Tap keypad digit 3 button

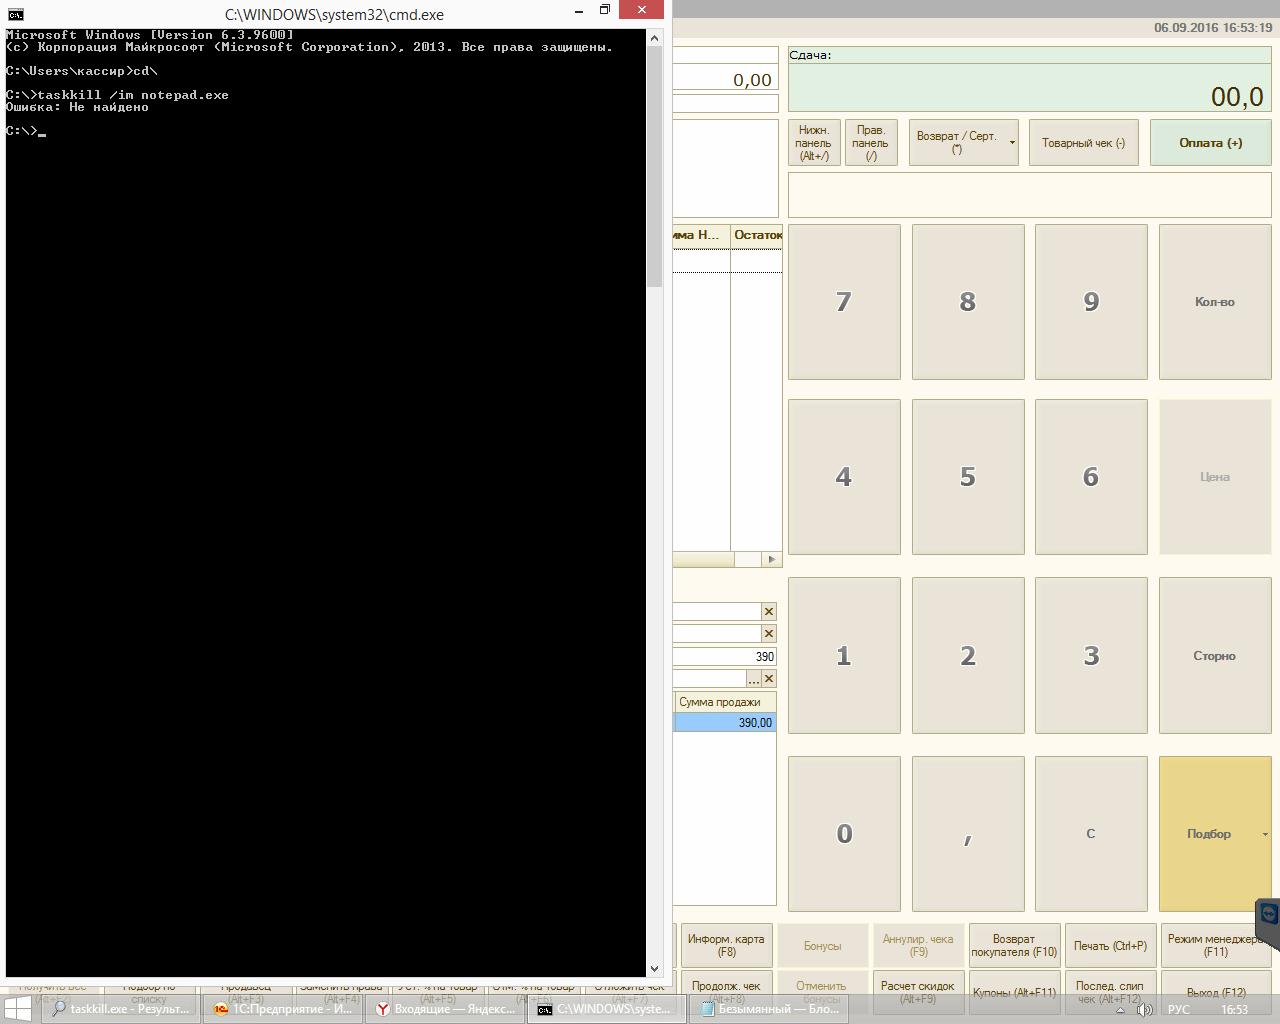coord(1091,656)
